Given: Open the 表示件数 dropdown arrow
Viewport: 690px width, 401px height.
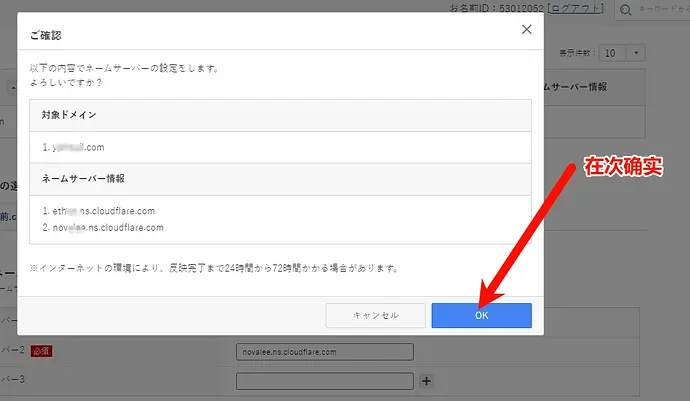Looking at the screenshot, I should pos(636,53).
